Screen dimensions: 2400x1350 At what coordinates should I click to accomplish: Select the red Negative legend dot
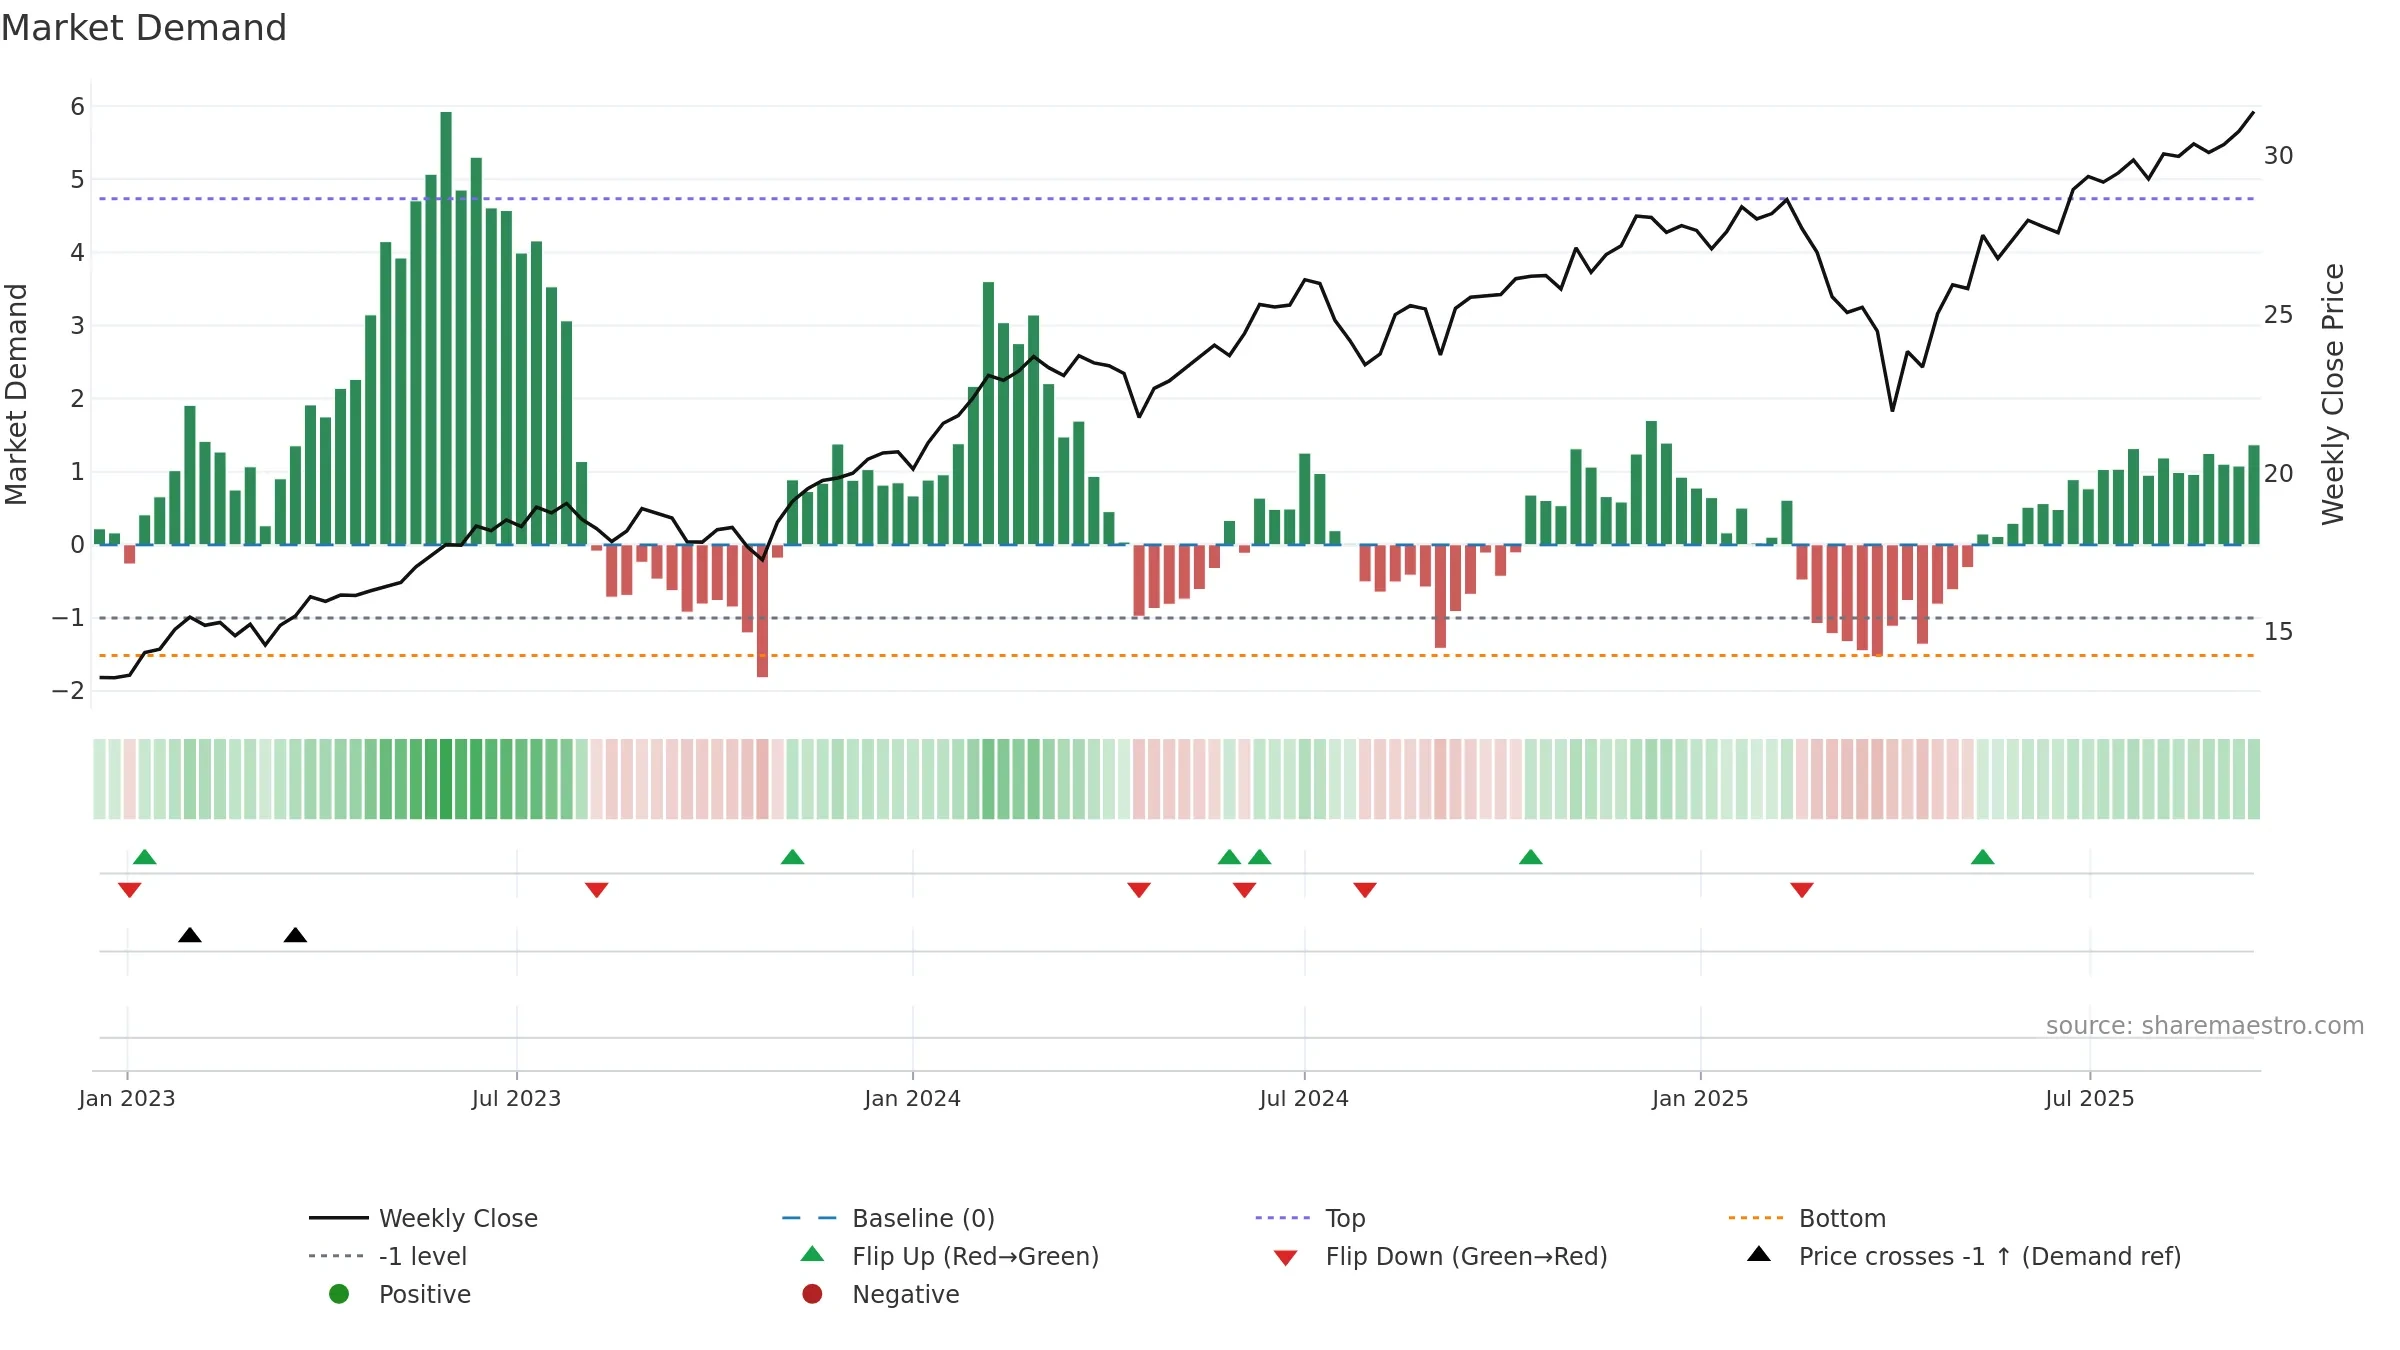coord(812,1294)
